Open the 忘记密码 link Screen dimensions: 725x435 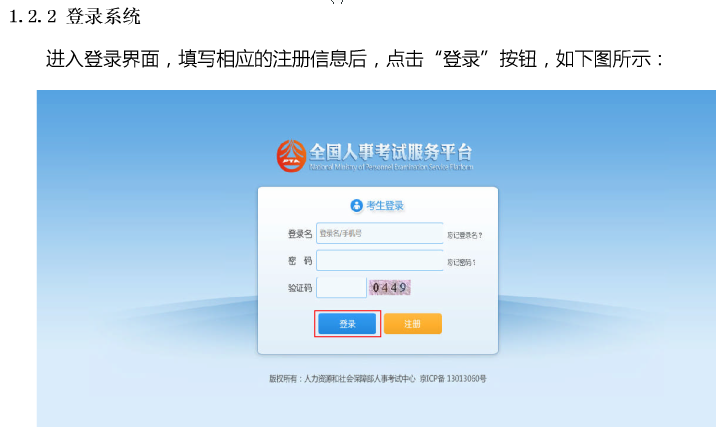[x=461, y=263]
